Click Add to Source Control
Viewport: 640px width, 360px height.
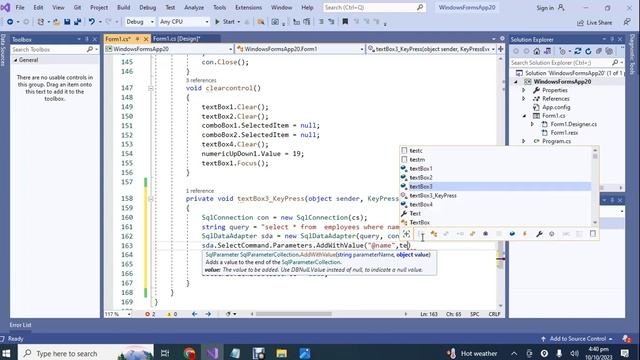pyautogui.click(x=577, y=338)
